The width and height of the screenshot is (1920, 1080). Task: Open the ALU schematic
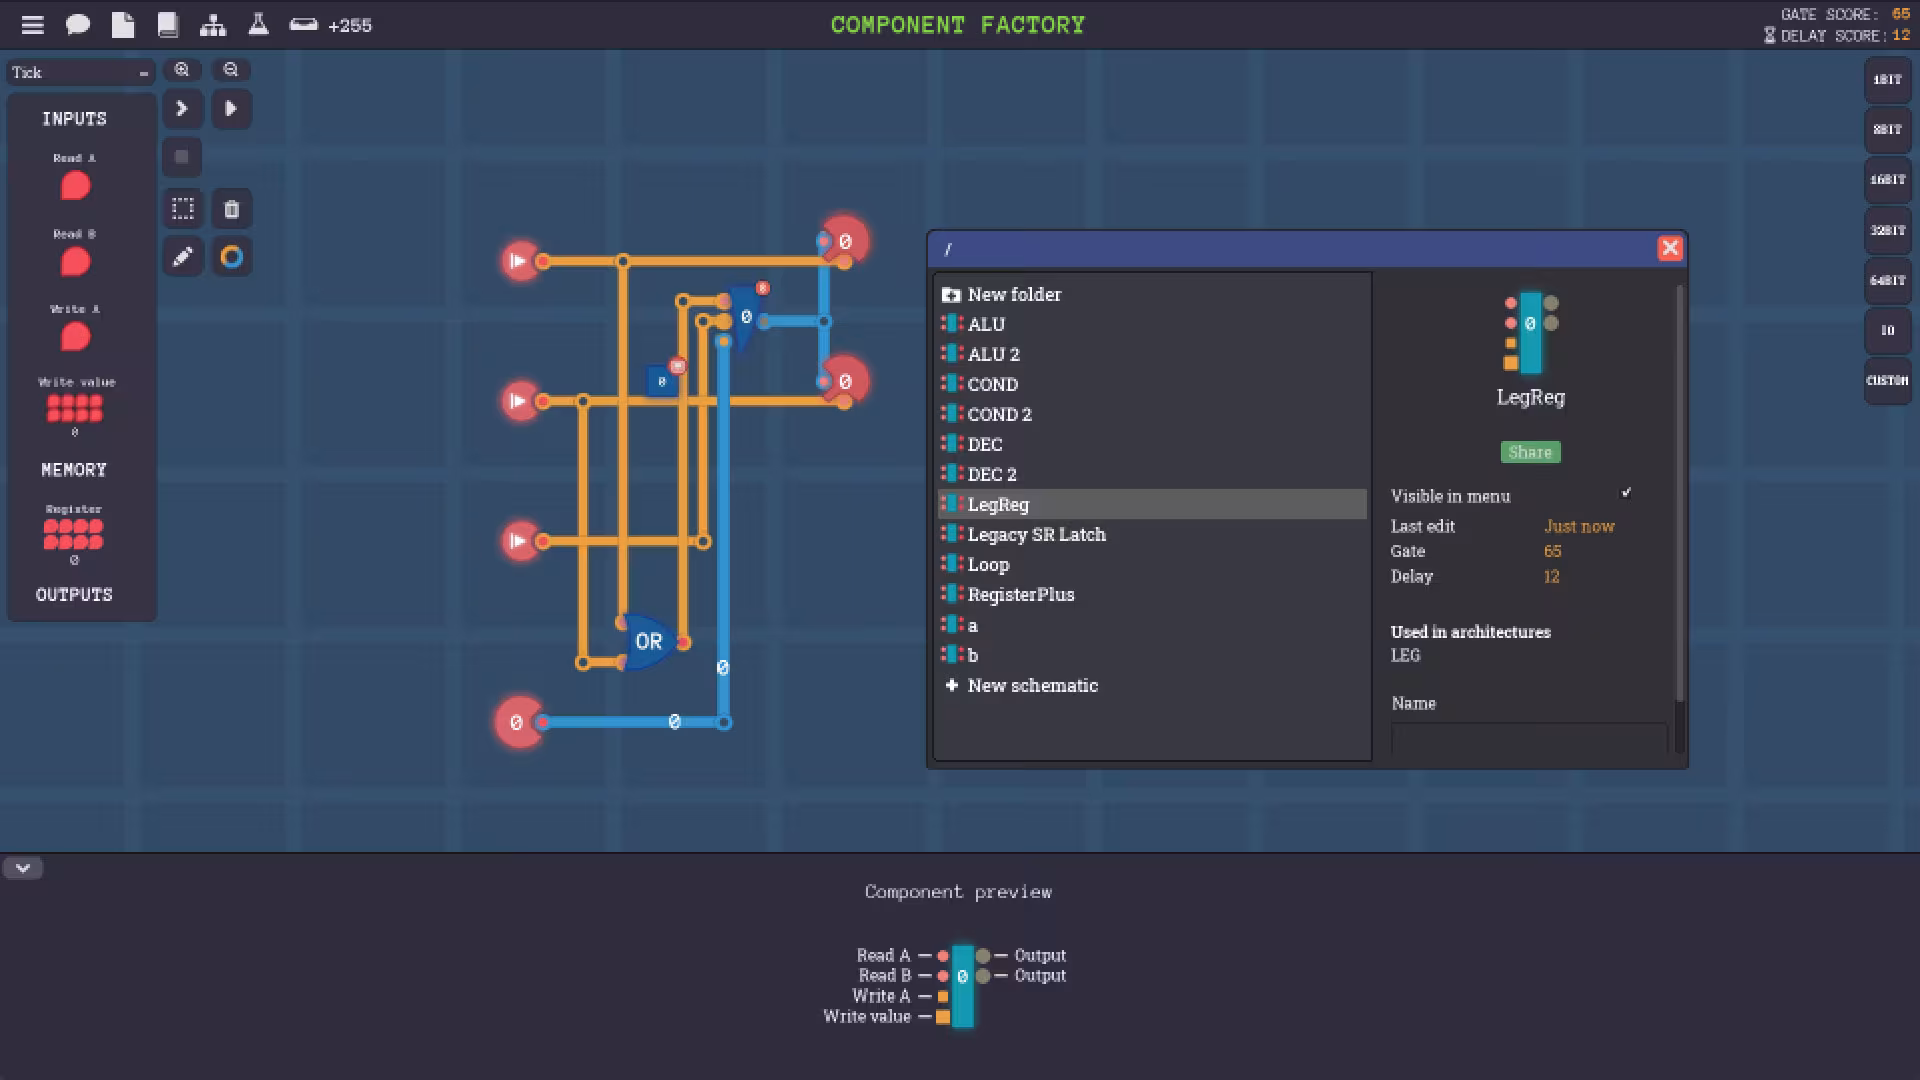pos(1152,324)
